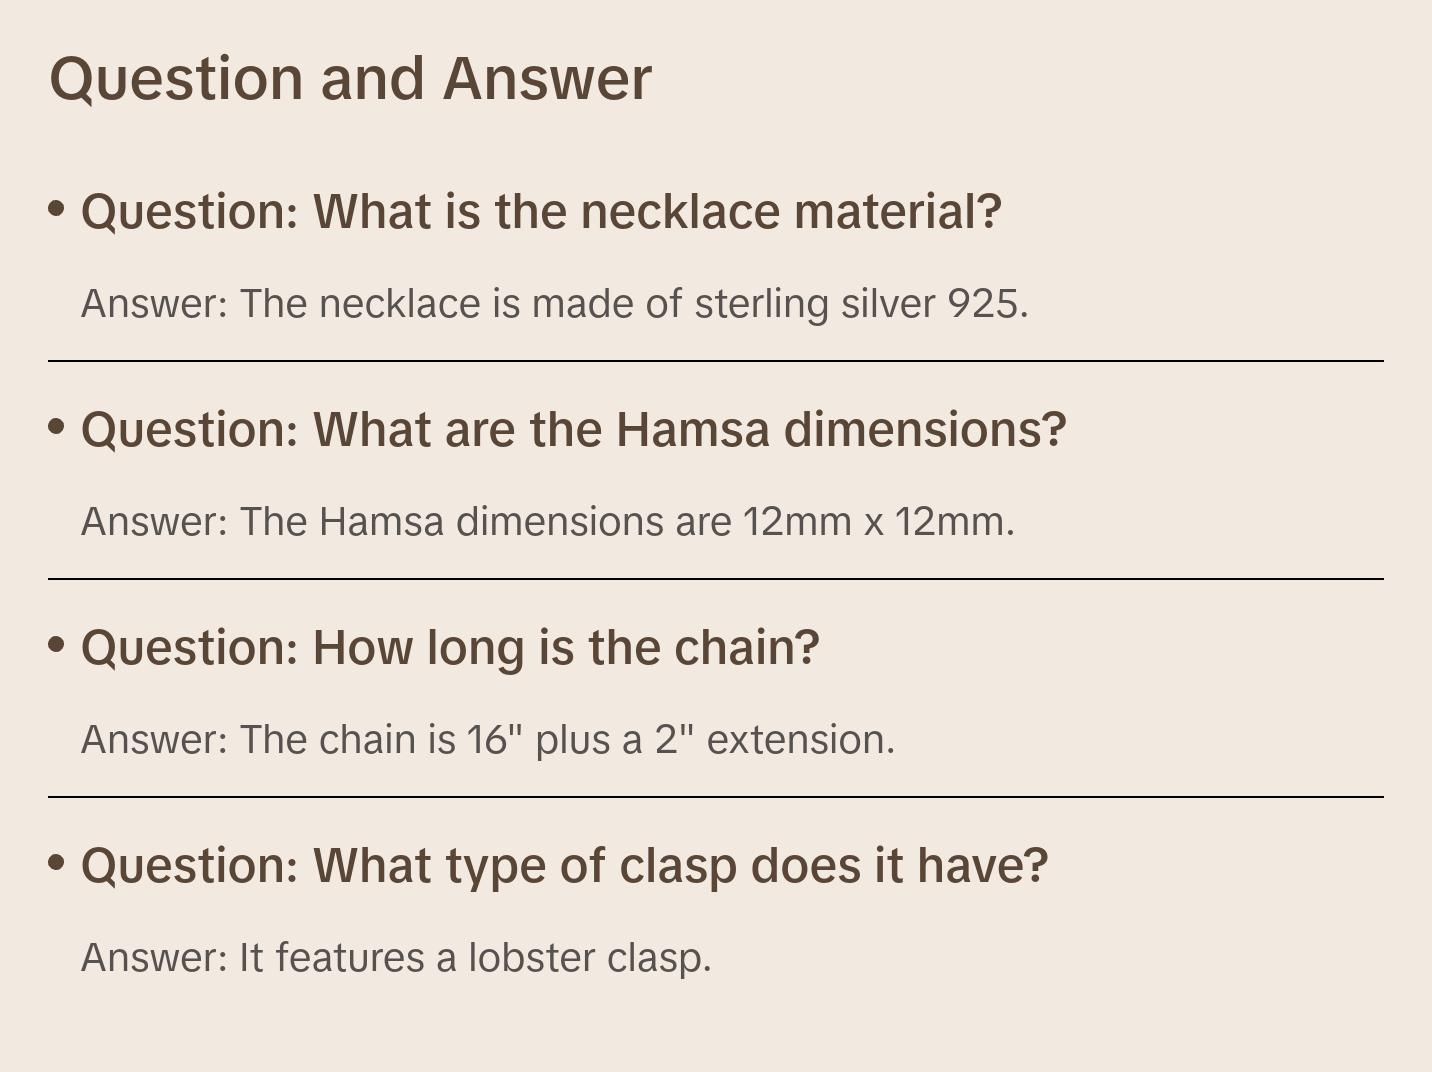Click divider line below Hamsa dimensions answer
This screenshot has height=1072, width=1432.
[x=716, y=579]
